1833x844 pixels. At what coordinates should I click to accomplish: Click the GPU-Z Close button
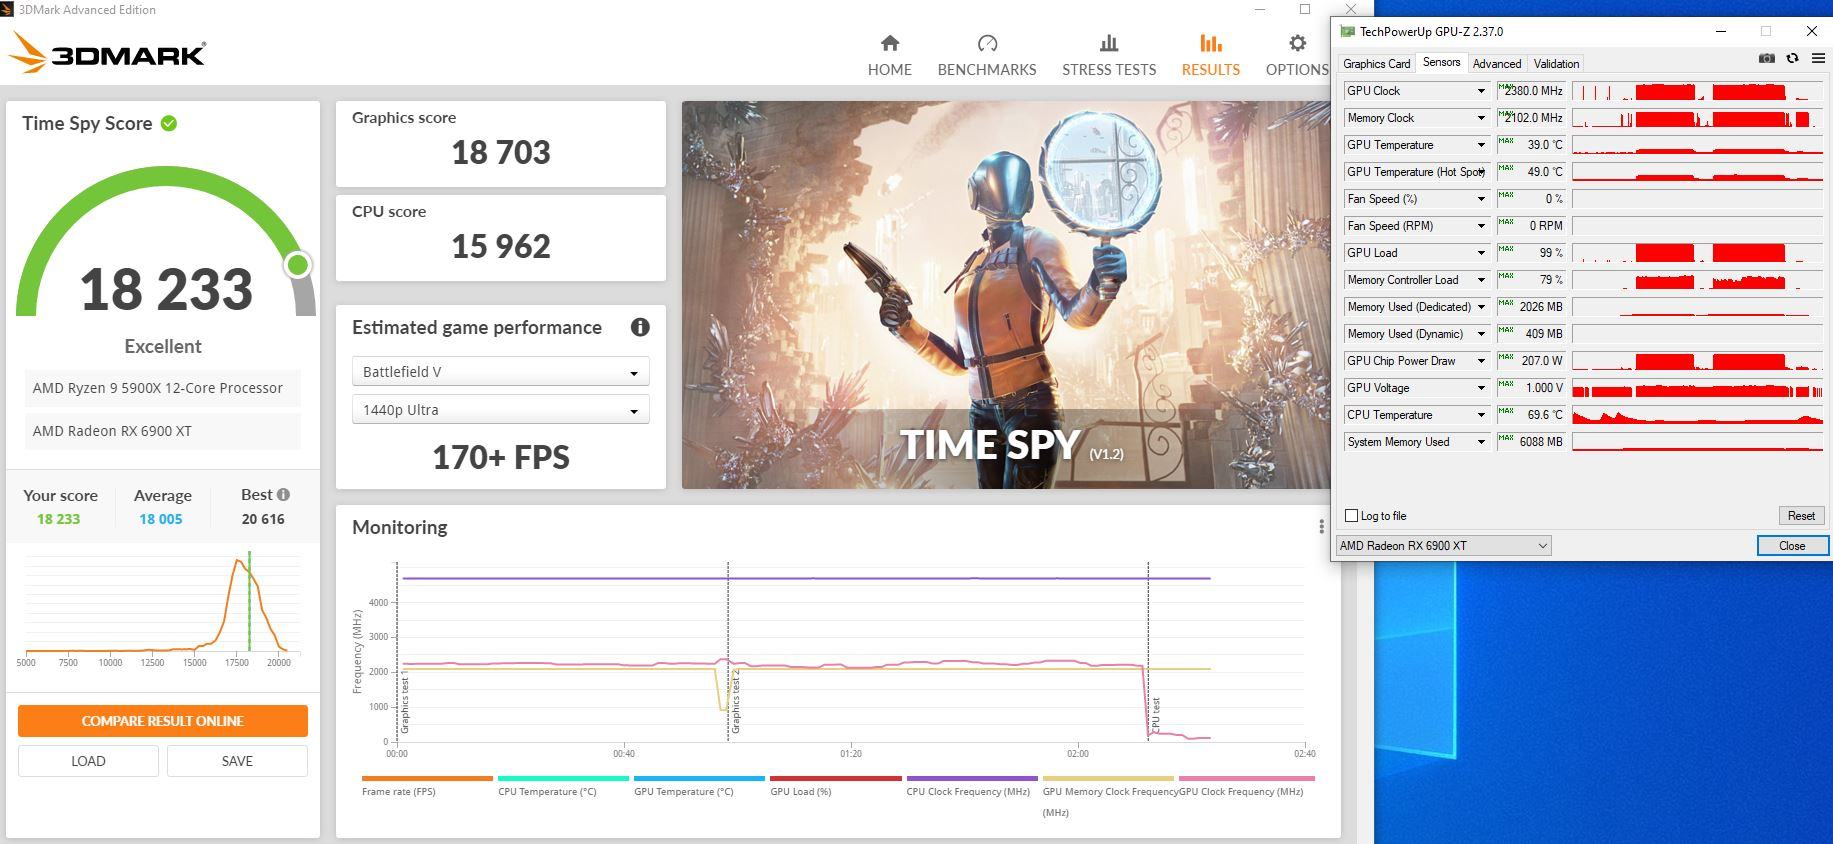coord(1792,545)
